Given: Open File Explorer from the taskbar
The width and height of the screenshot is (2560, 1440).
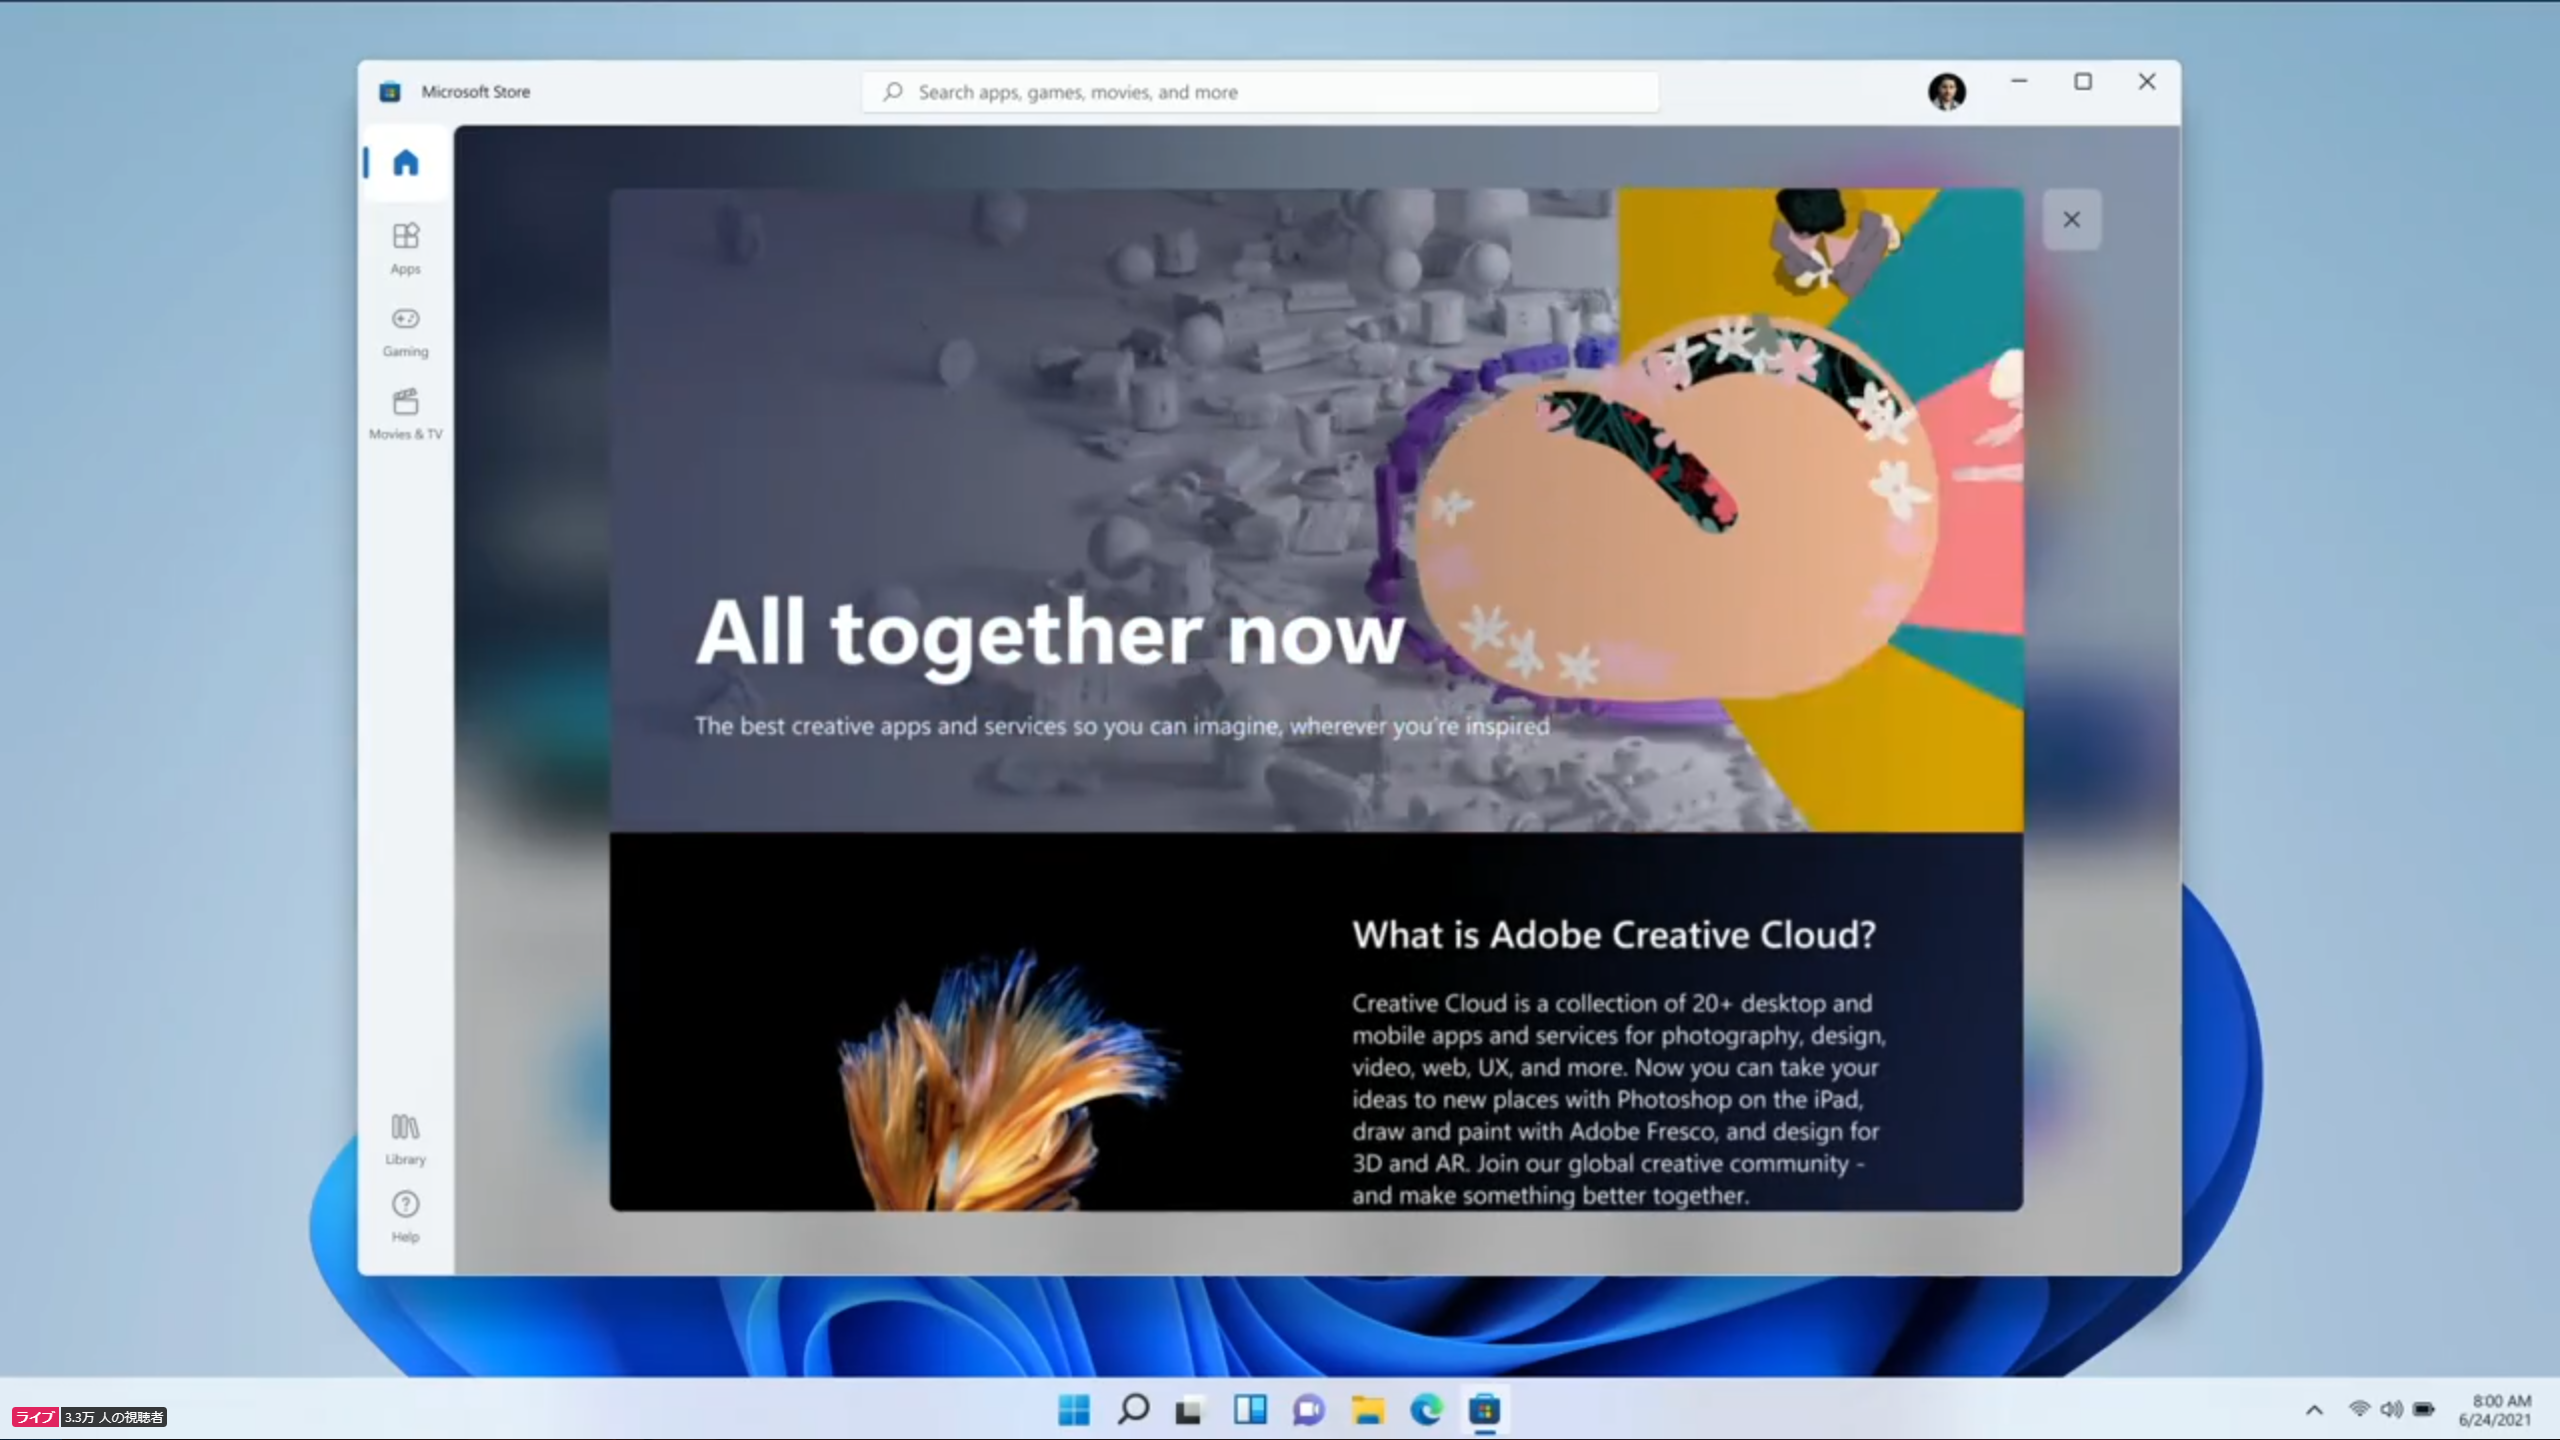Looking at the screenshot, I should 1367,1410.
